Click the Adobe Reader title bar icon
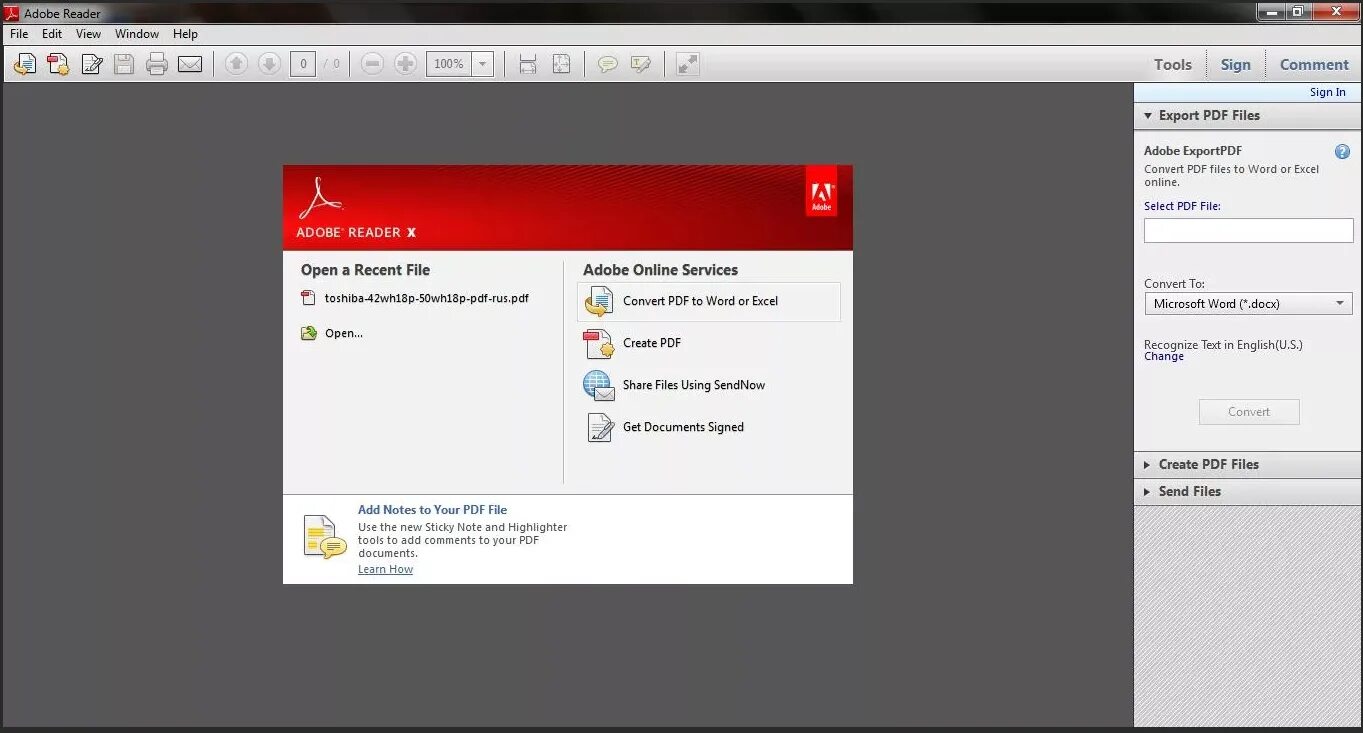Image resolution: width=1363 pixels, height=733 pixels. click(x=12, y=13)
